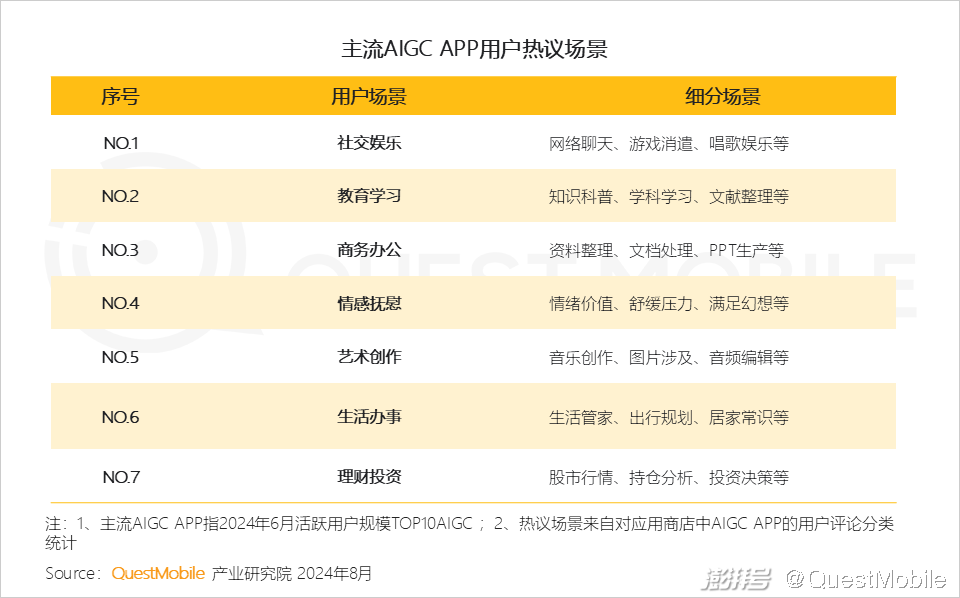The height and width of the screenshot is (598, 960).
Task: Select the 艺术创作 scene cell
Action: coord(368,357)
